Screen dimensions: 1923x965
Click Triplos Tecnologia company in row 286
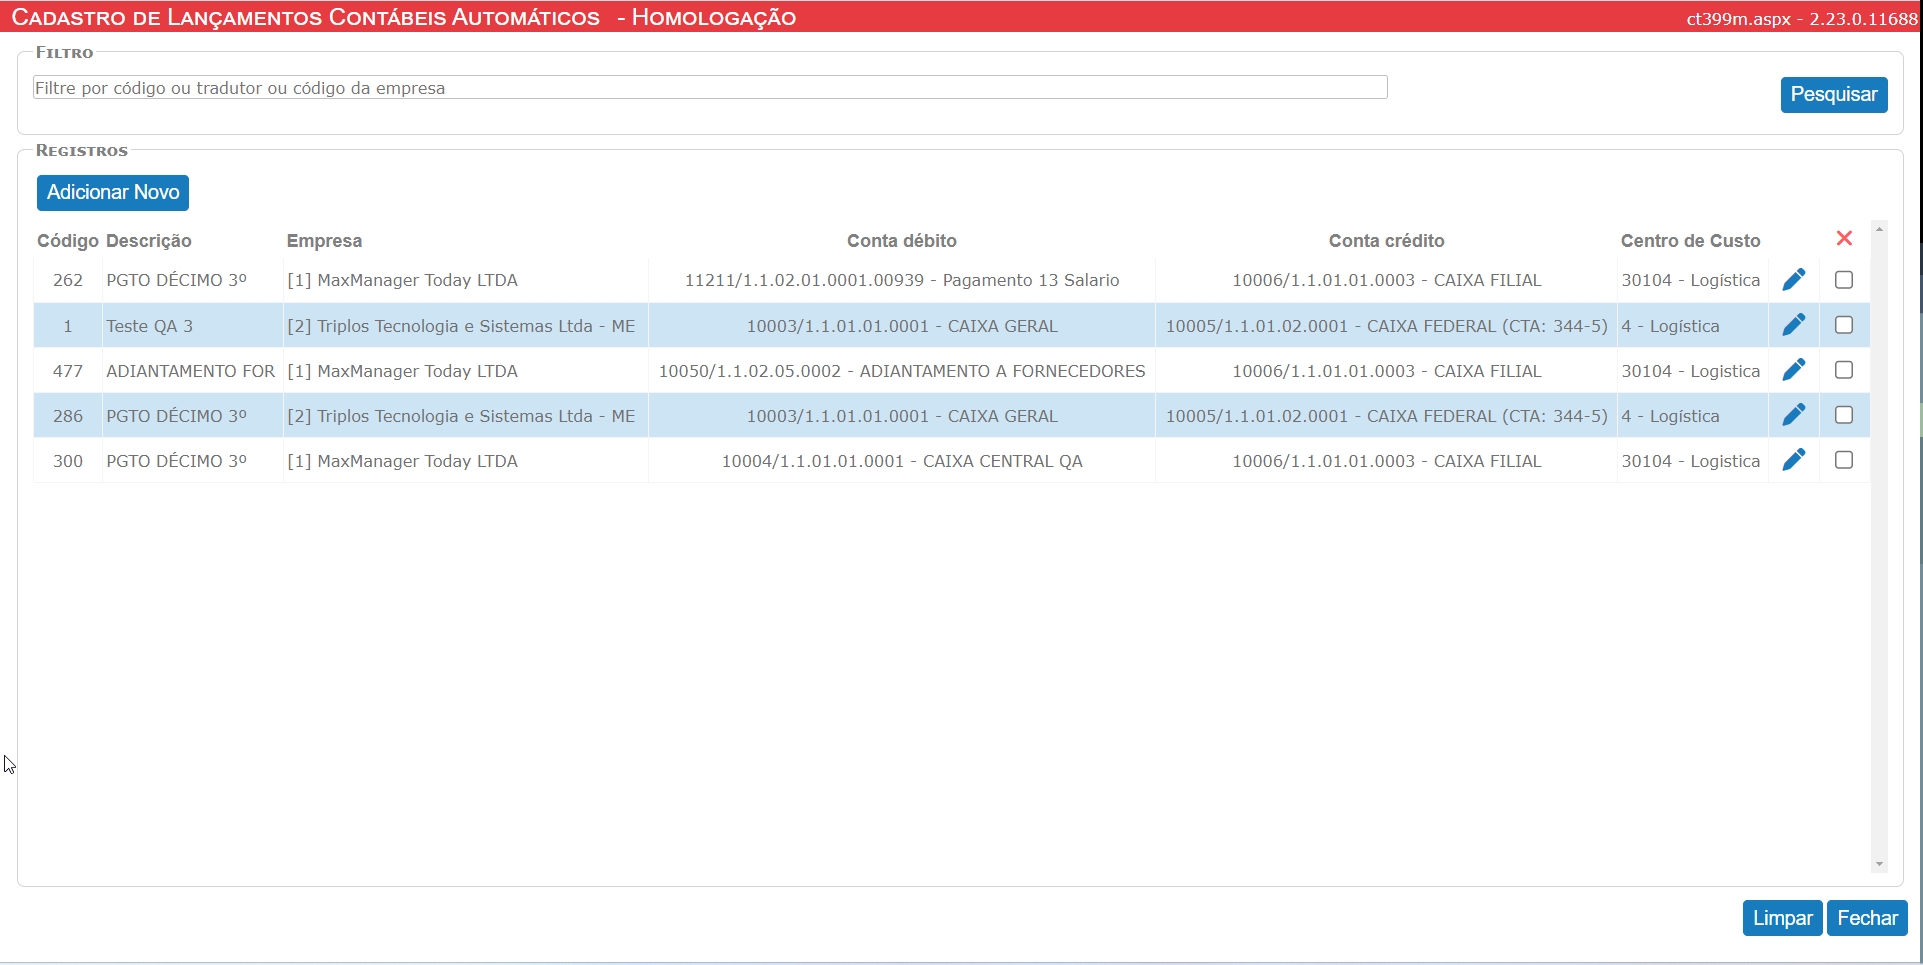(x=461, y=416)
